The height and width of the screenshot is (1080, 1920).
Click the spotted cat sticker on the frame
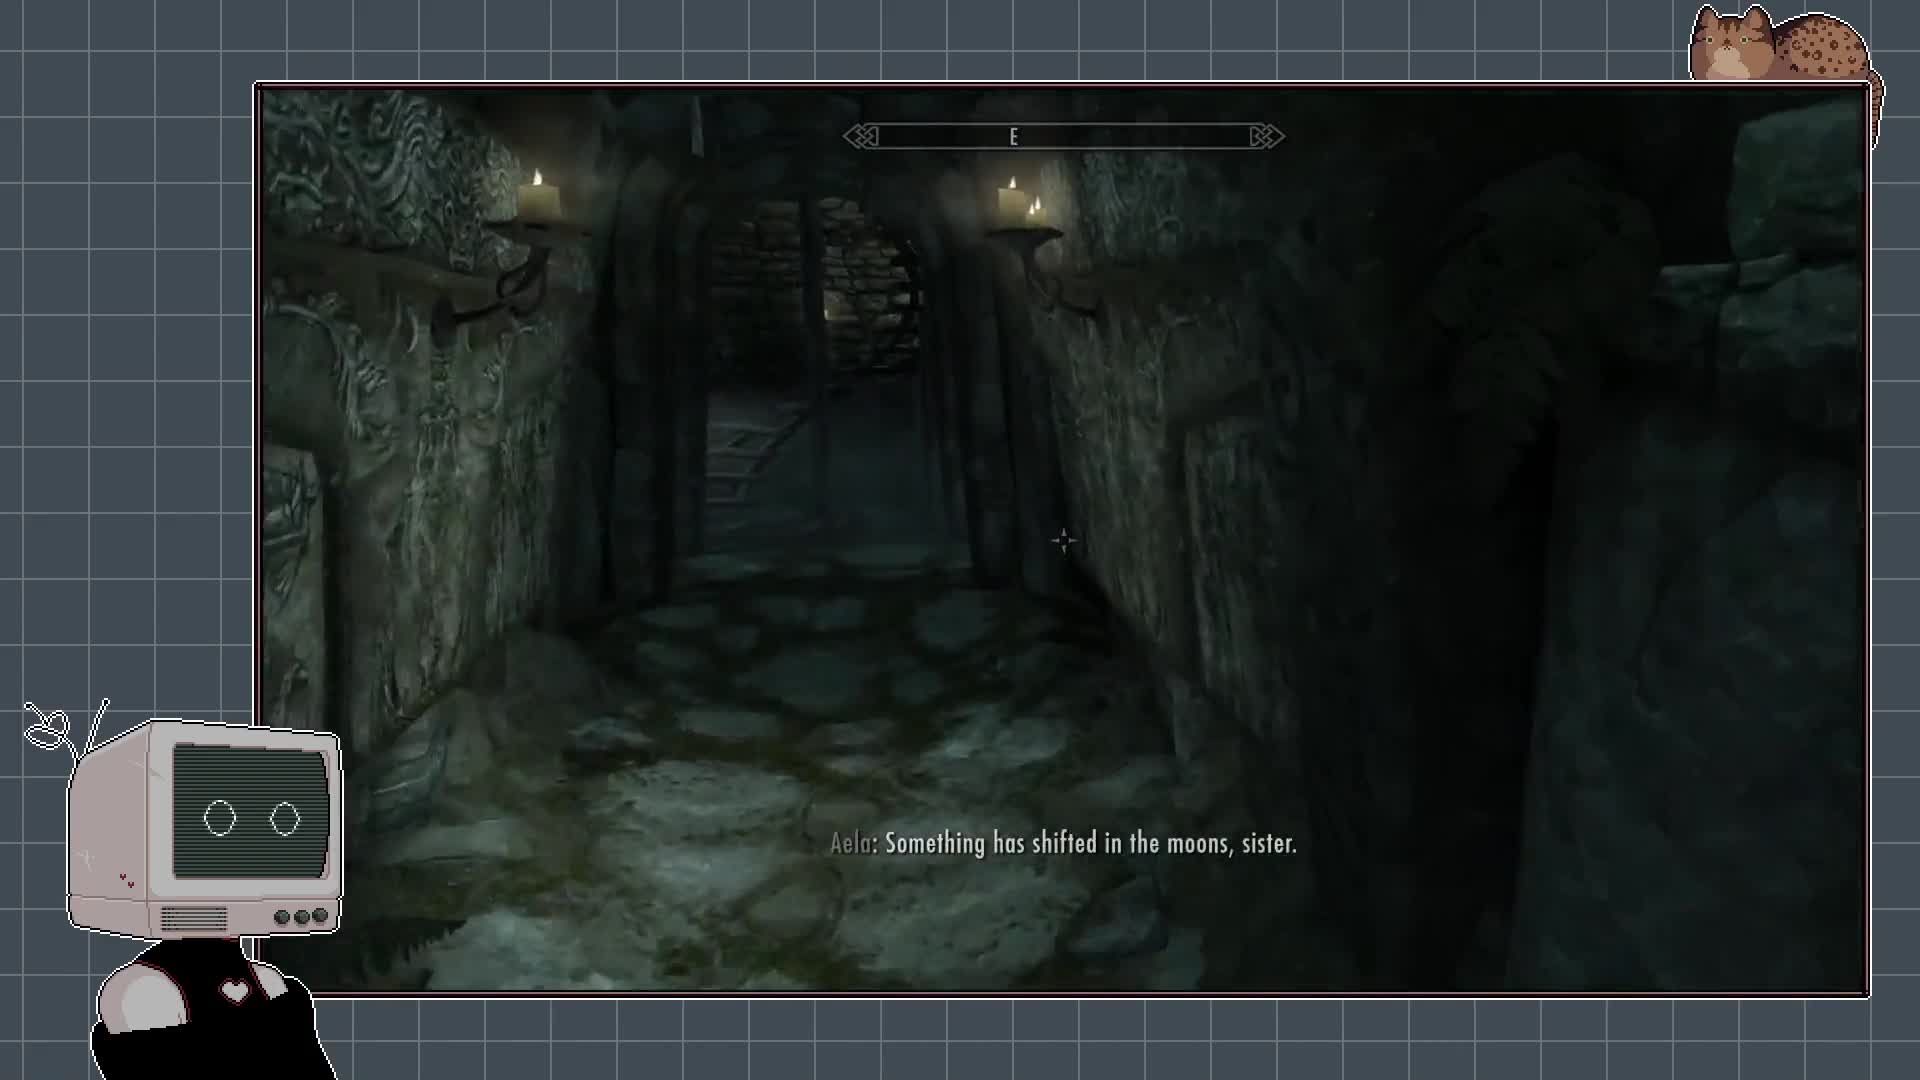coord(1785,45)
